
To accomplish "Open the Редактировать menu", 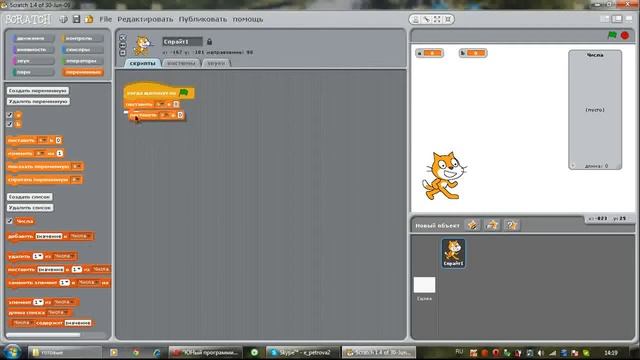I will pos(145,19).
